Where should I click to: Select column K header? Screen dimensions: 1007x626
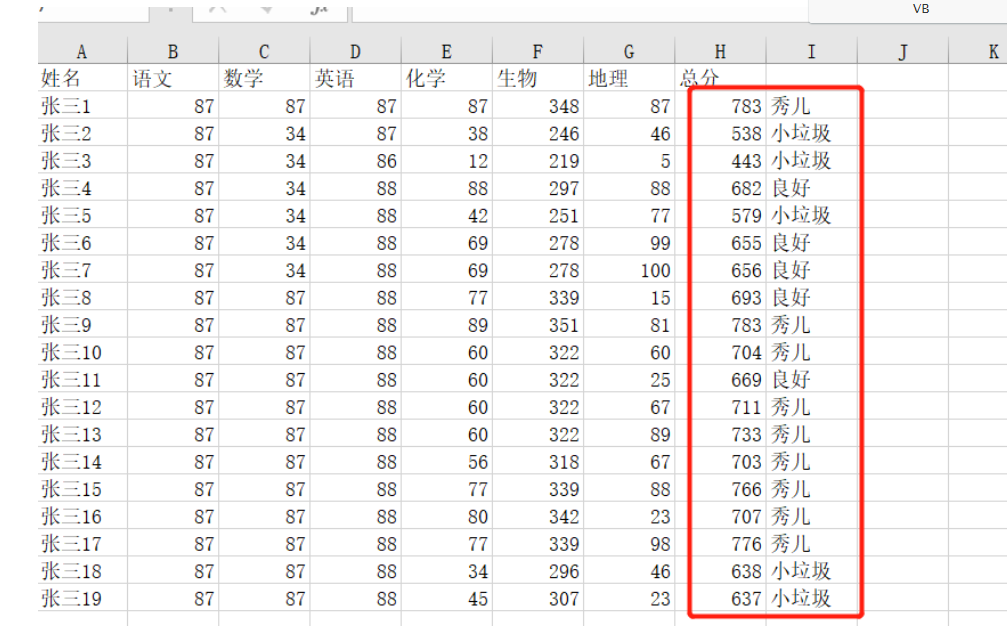point(978,51)
